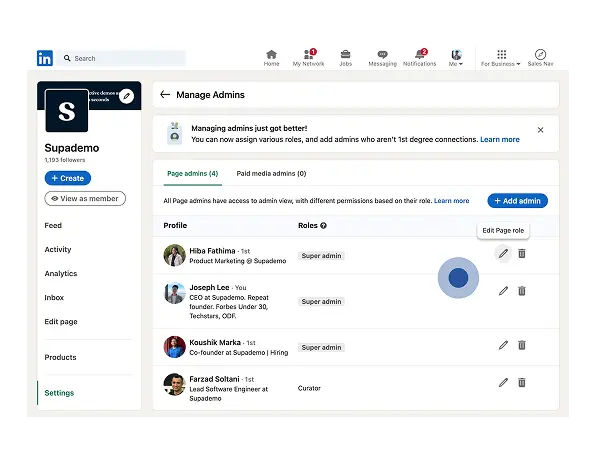
Task: Open the Messaging icon
Action: pos(382,54)
